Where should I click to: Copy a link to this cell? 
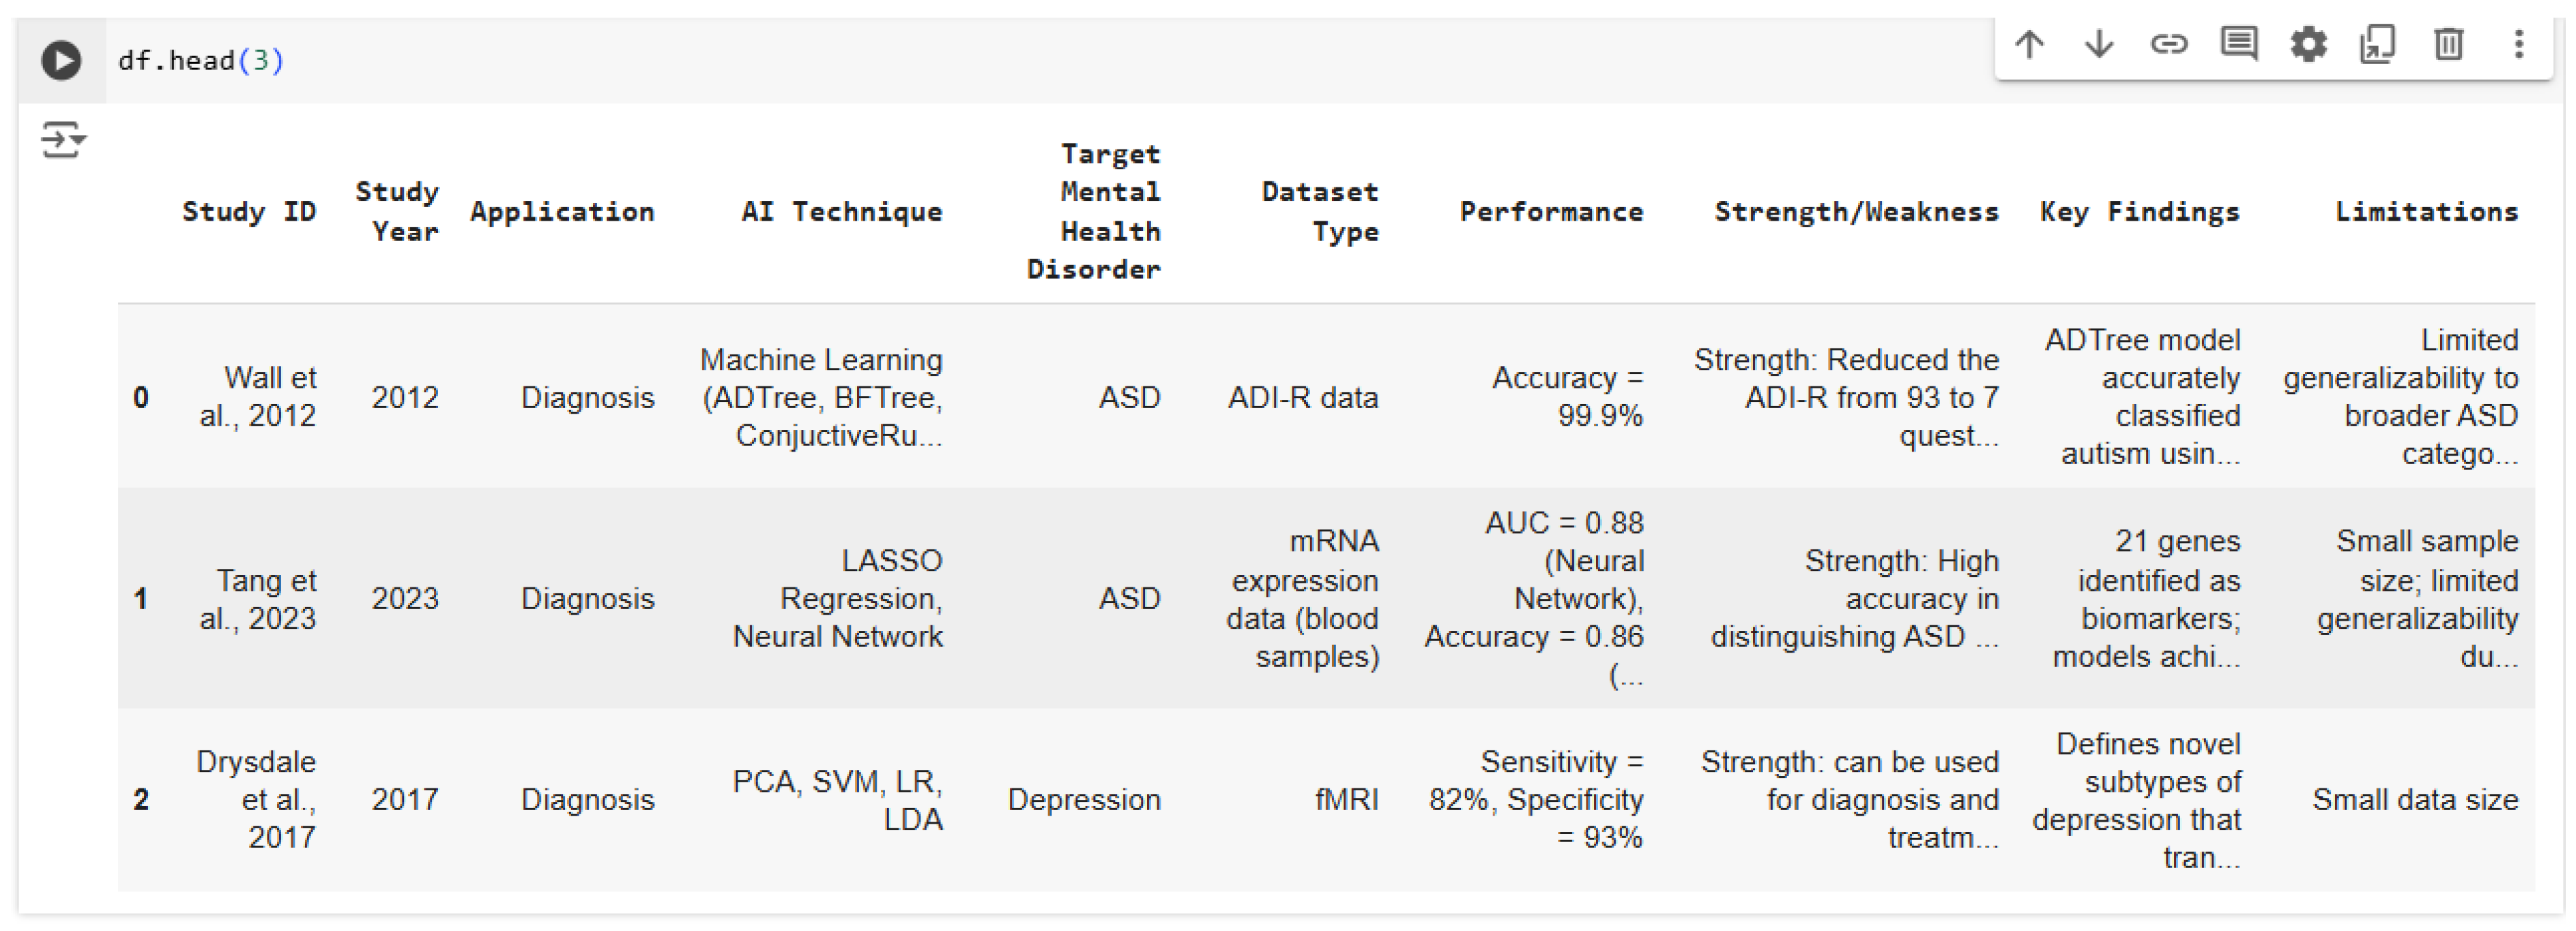point(2170,44)
